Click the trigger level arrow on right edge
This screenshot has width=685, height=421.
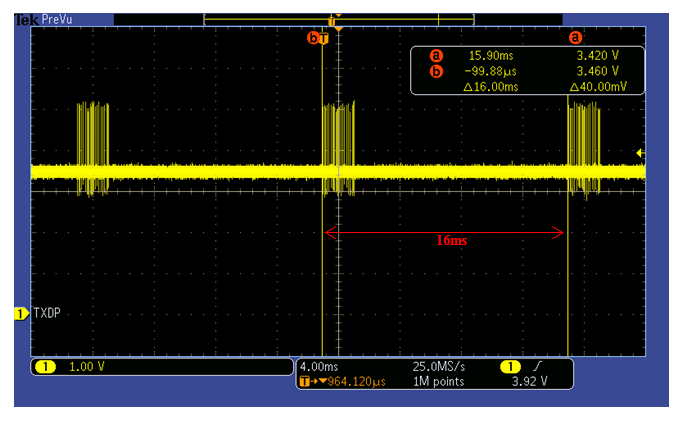(640, 153)
